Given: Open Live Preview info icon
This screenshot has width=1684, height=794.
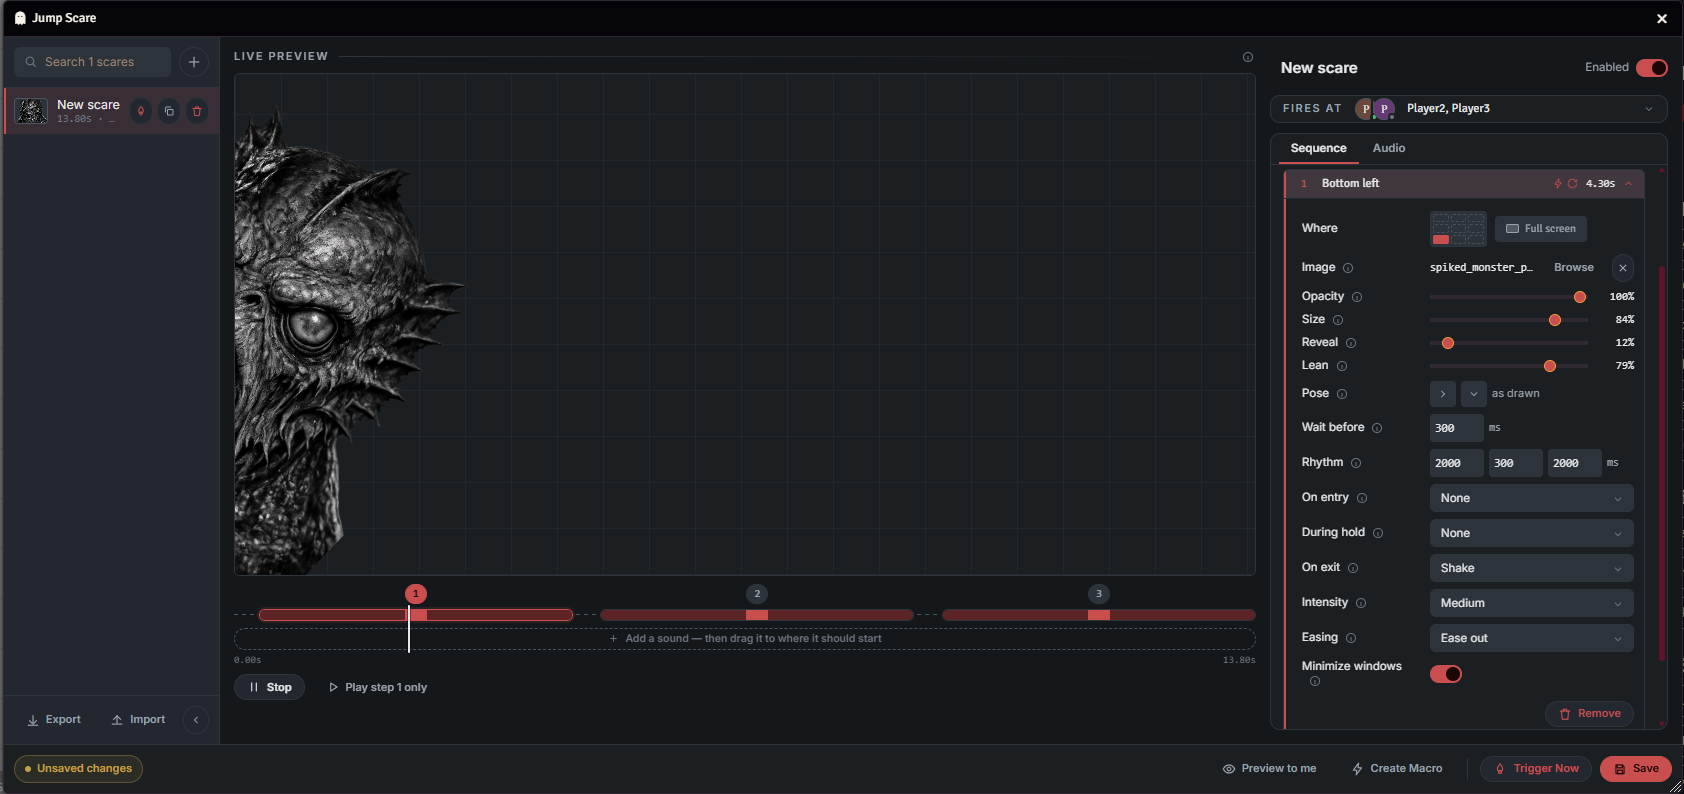Looking at the screenshot, I should (x=1248, y=57).
